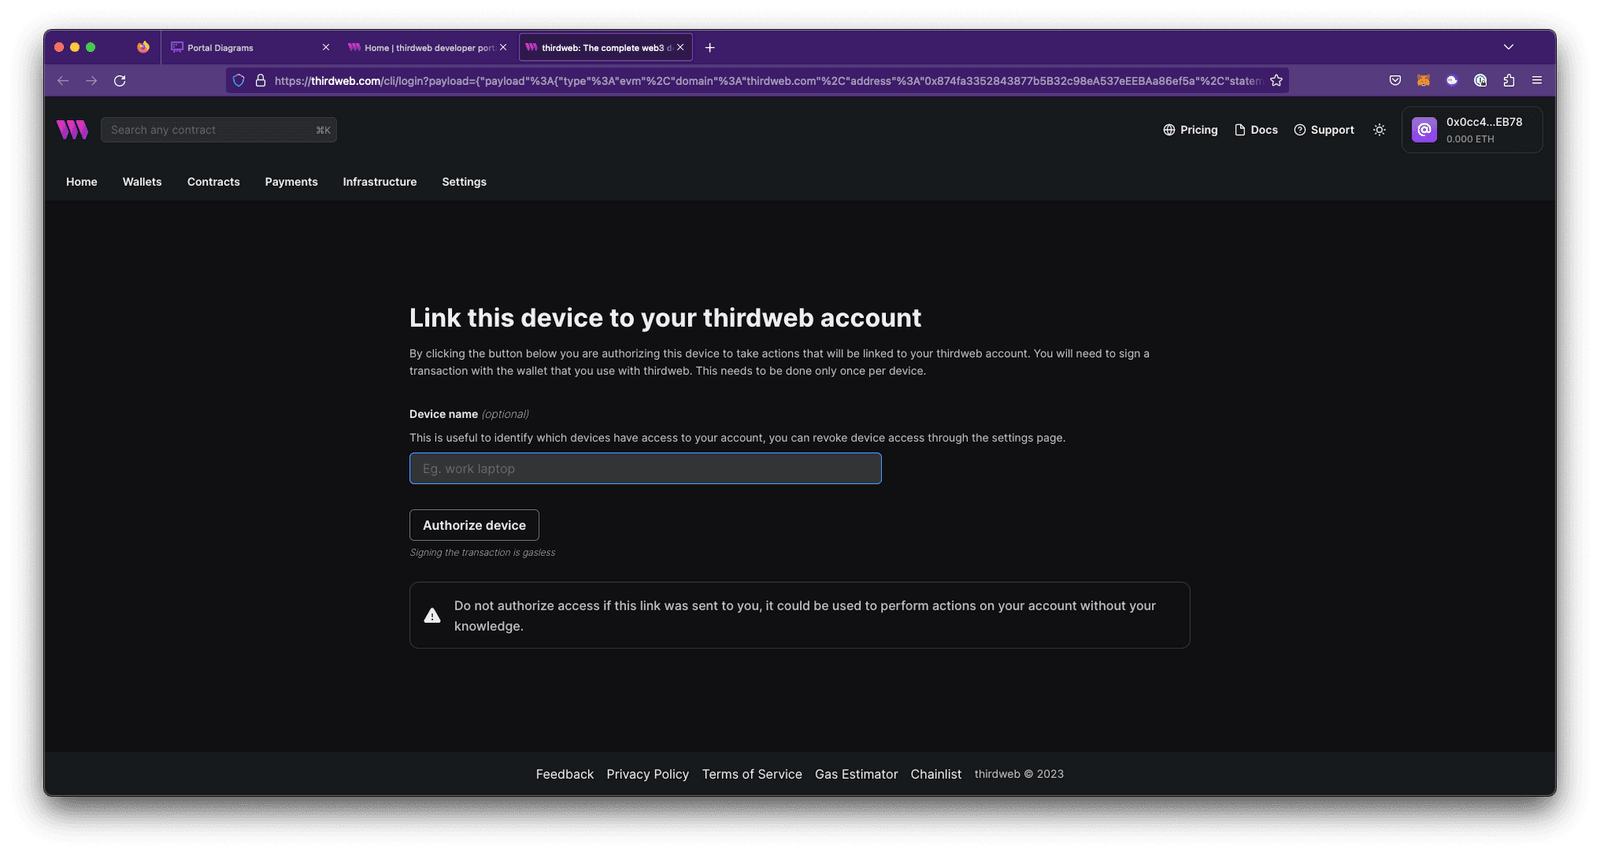Expand the list all tabs chevron
Viewport: 1600px width, 854px height.
tap(1508, 47)
